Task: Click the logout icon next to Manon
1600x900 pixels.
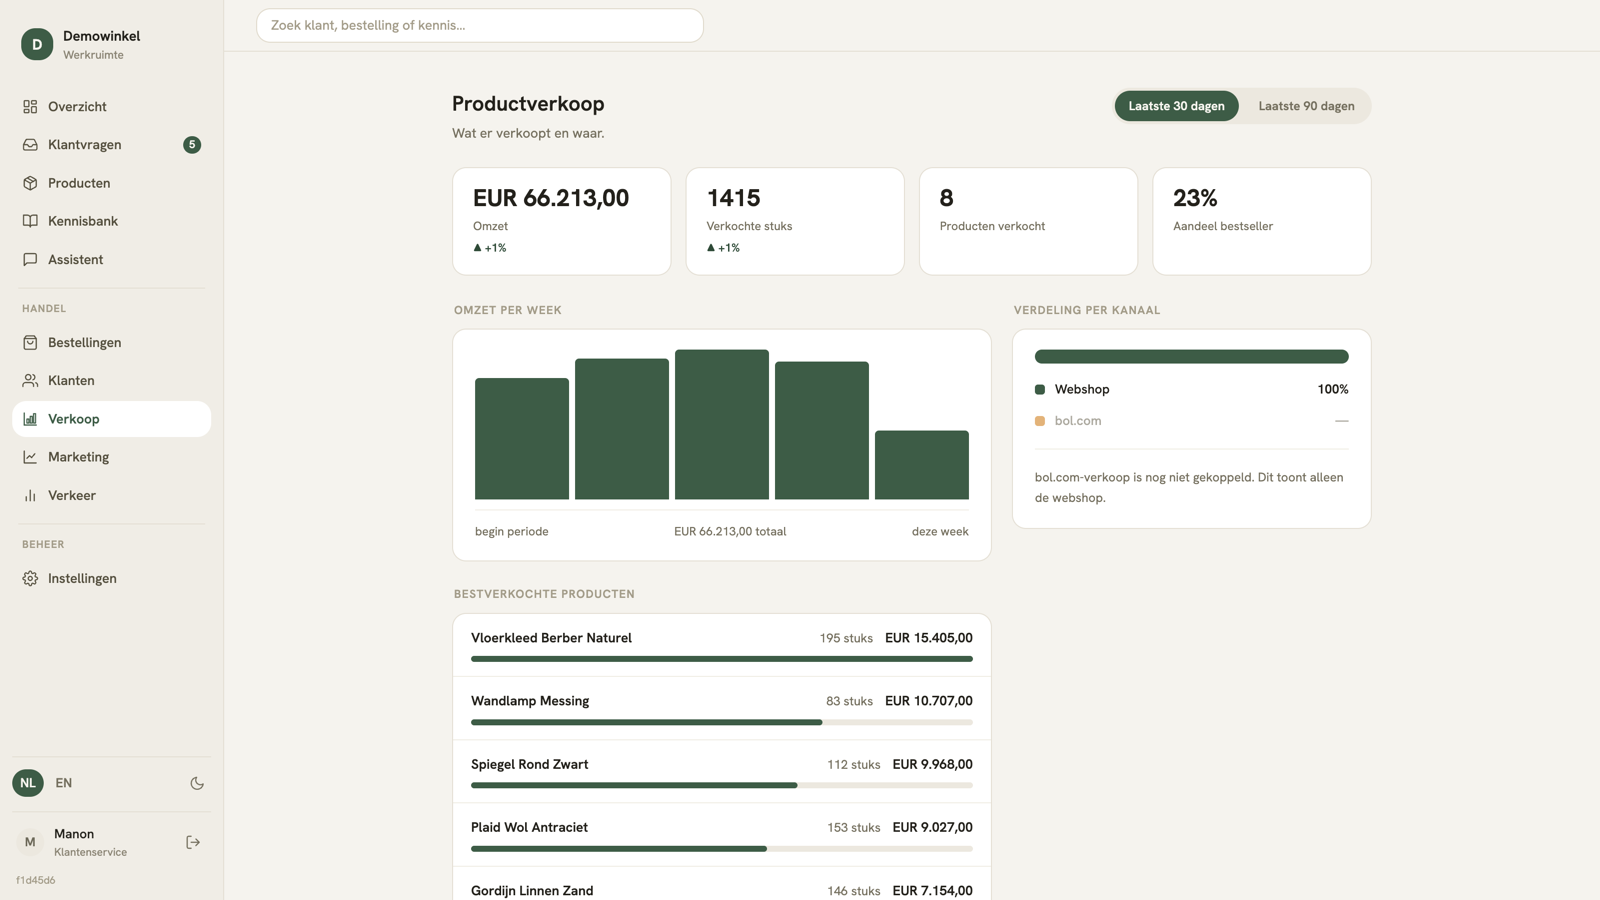Action: [x=193, y=842]
